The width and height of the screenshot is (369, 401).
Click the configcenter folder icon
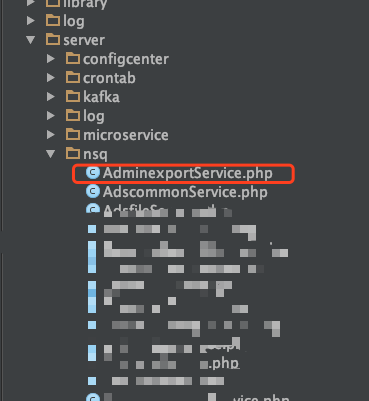(x=73, y=58)
